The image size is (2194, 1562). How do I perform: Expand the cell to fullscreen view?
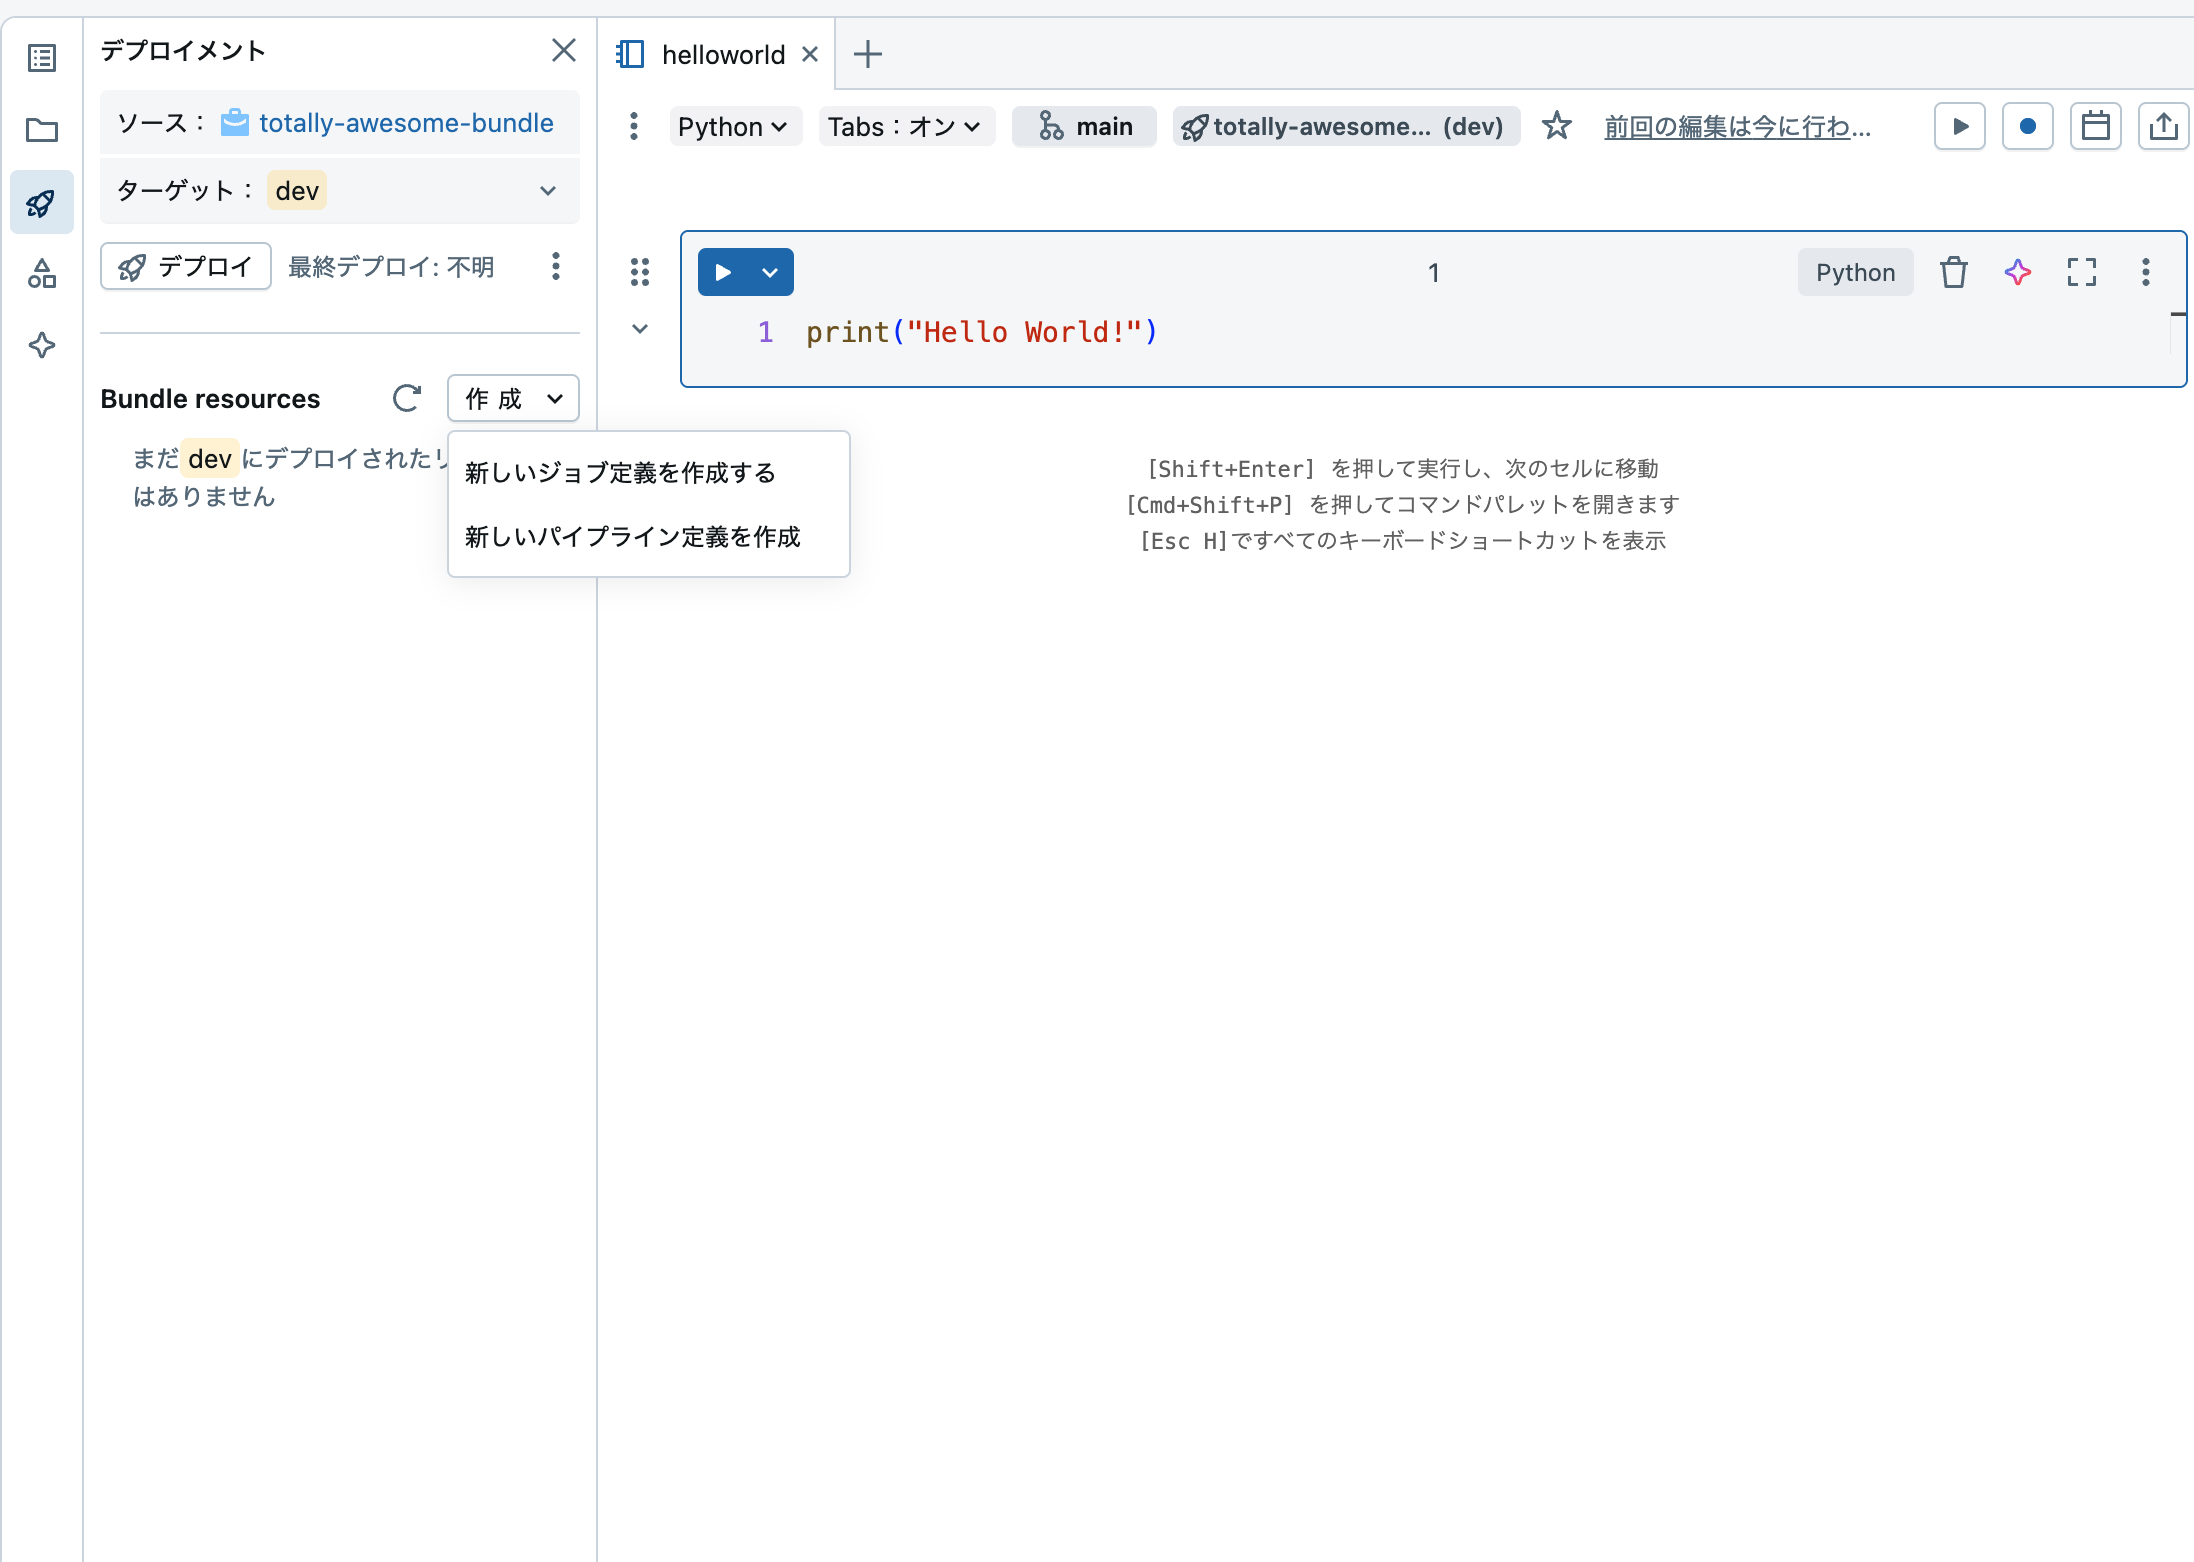coord(2082,271)
